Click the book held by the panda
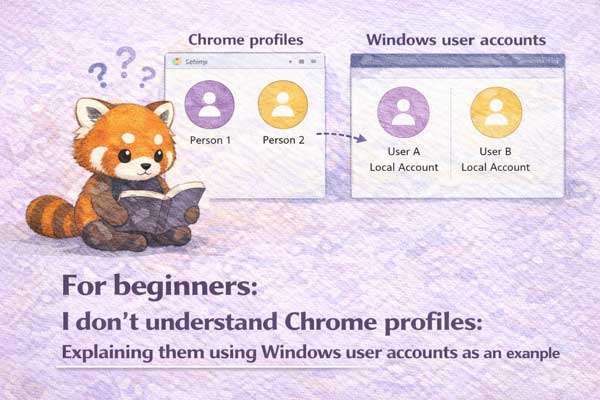Image resolution: width=600 pixels, height=400 pixels. pyautogui.click(x=163, y=207)
